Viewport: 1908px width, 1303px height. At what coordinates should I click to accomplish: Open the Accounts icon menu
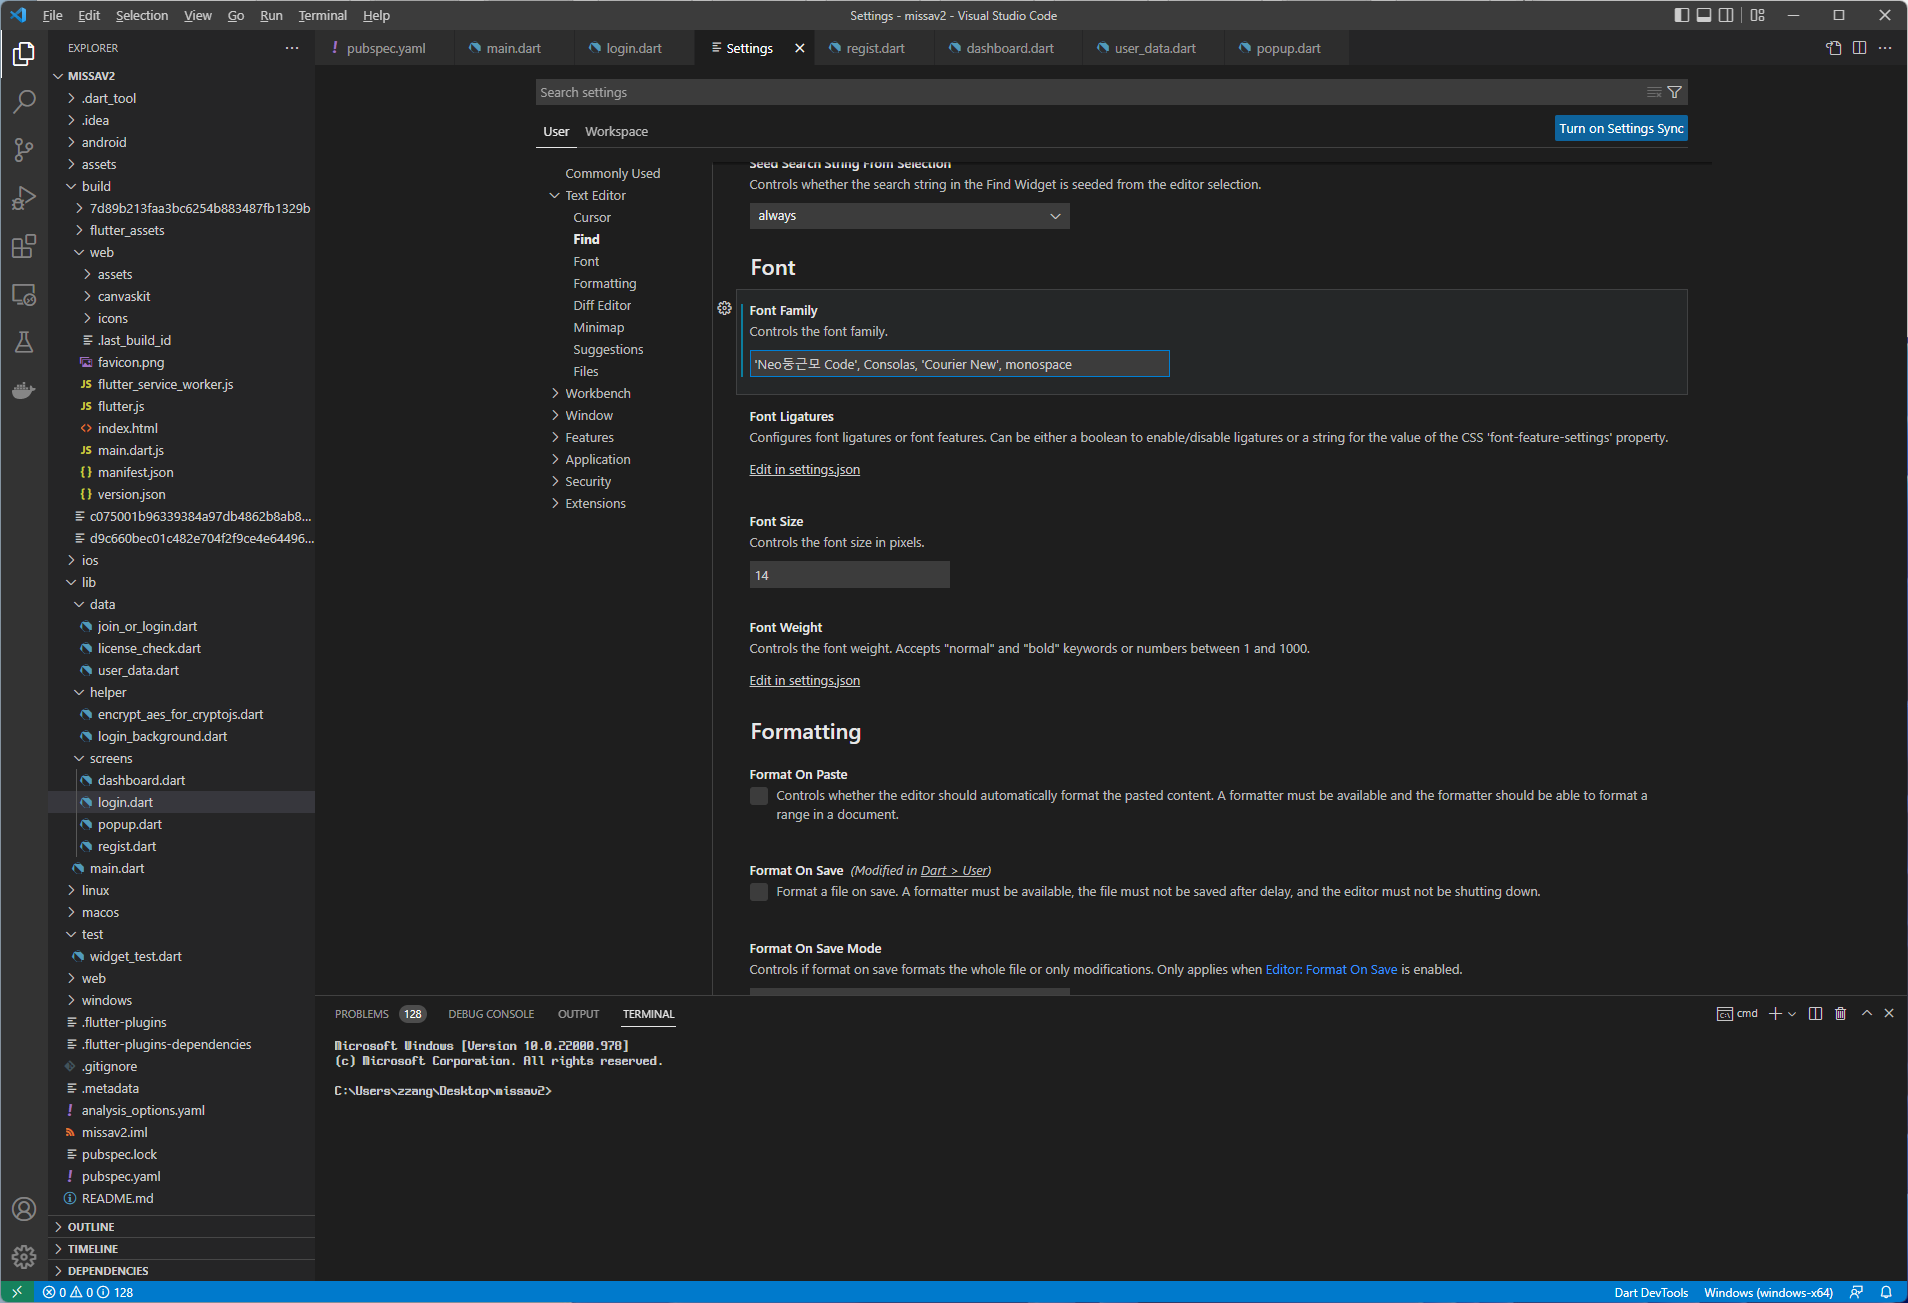pos(24,1209)
